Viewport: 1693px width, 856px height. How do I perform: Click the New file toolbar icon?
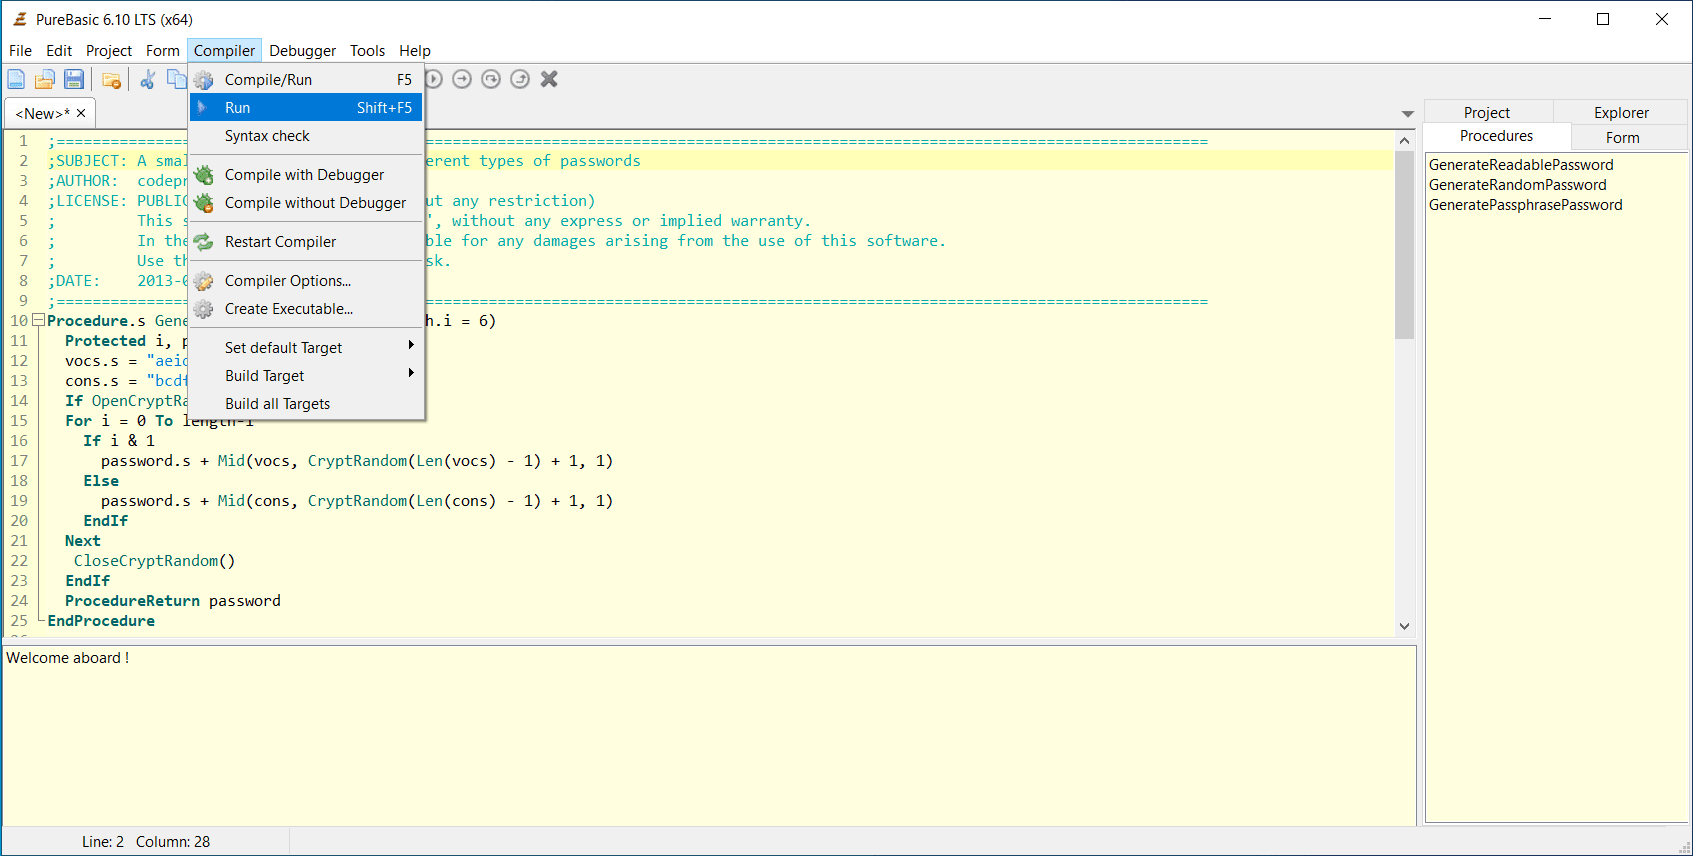(16, 79)
